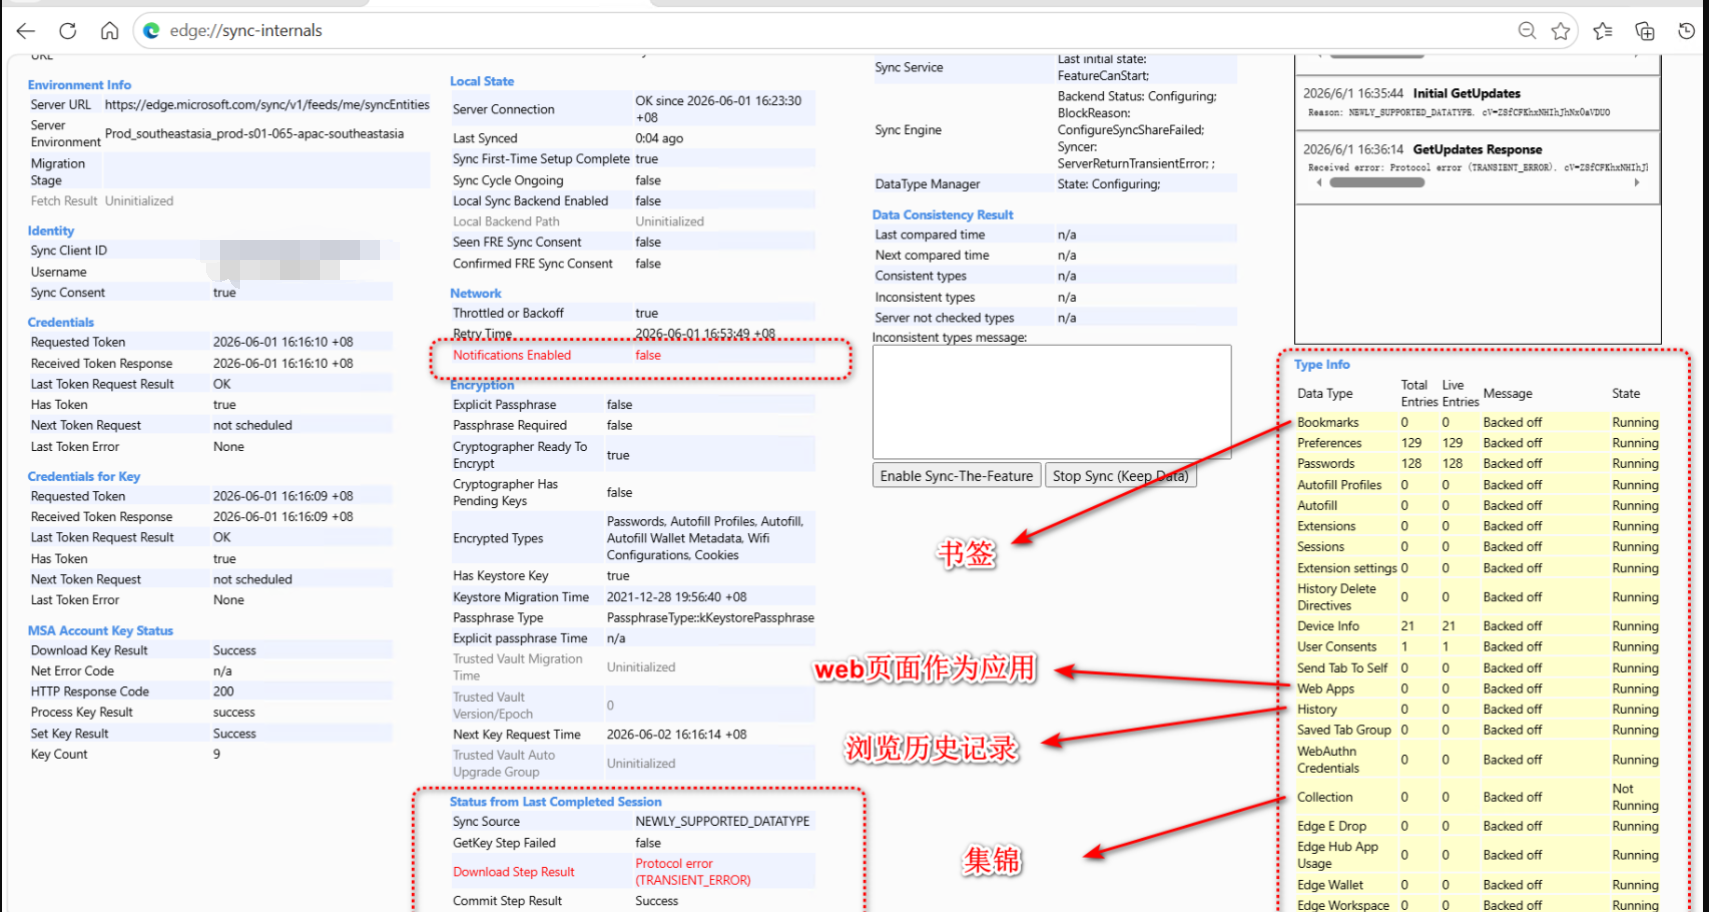Click the Environment Info heading
1709x912 pixels.
click(x=79, y=85)
